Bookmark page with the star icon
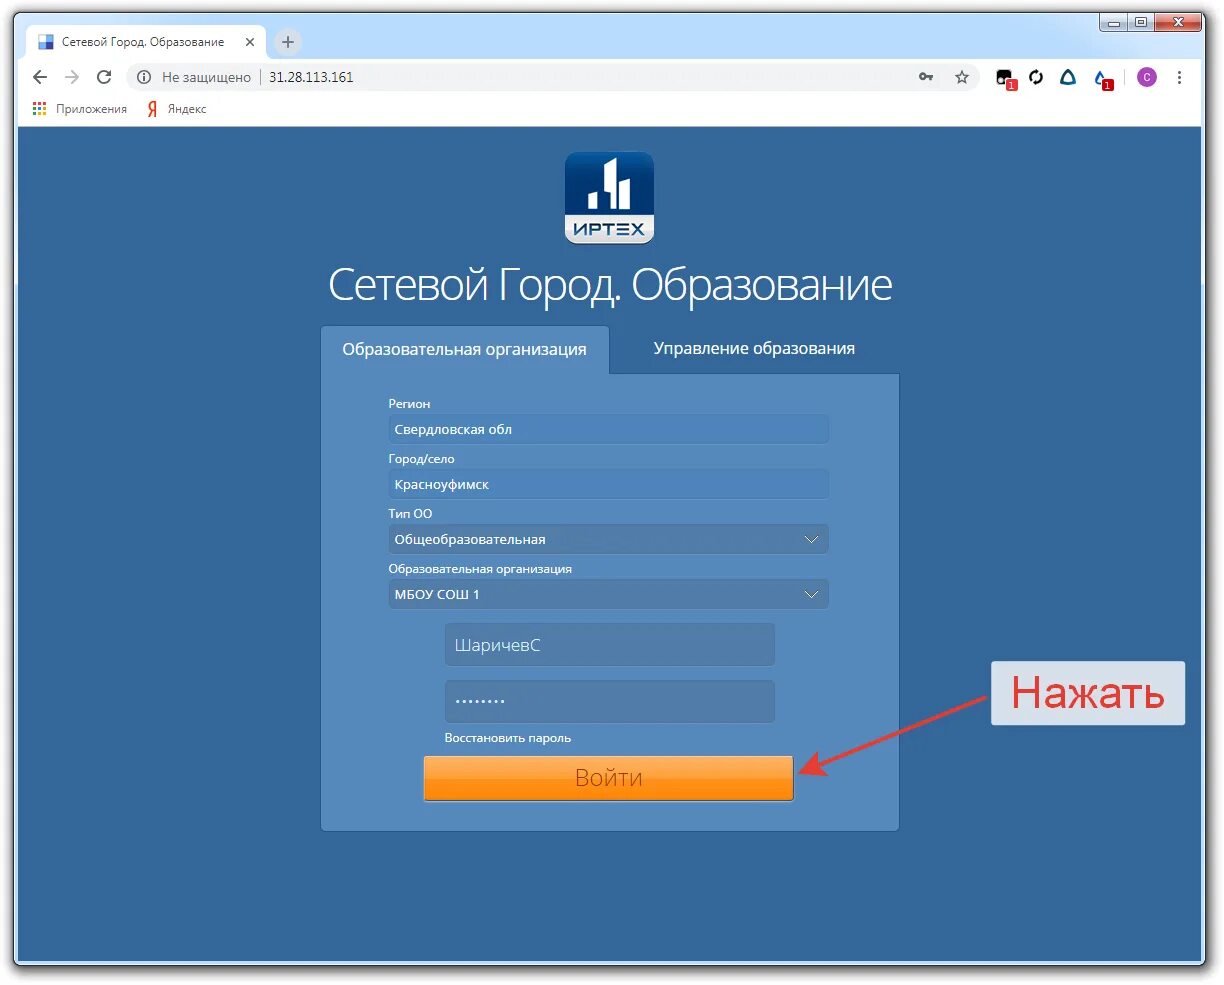The width and height of the screenshot is (1224, 985). 962,77
